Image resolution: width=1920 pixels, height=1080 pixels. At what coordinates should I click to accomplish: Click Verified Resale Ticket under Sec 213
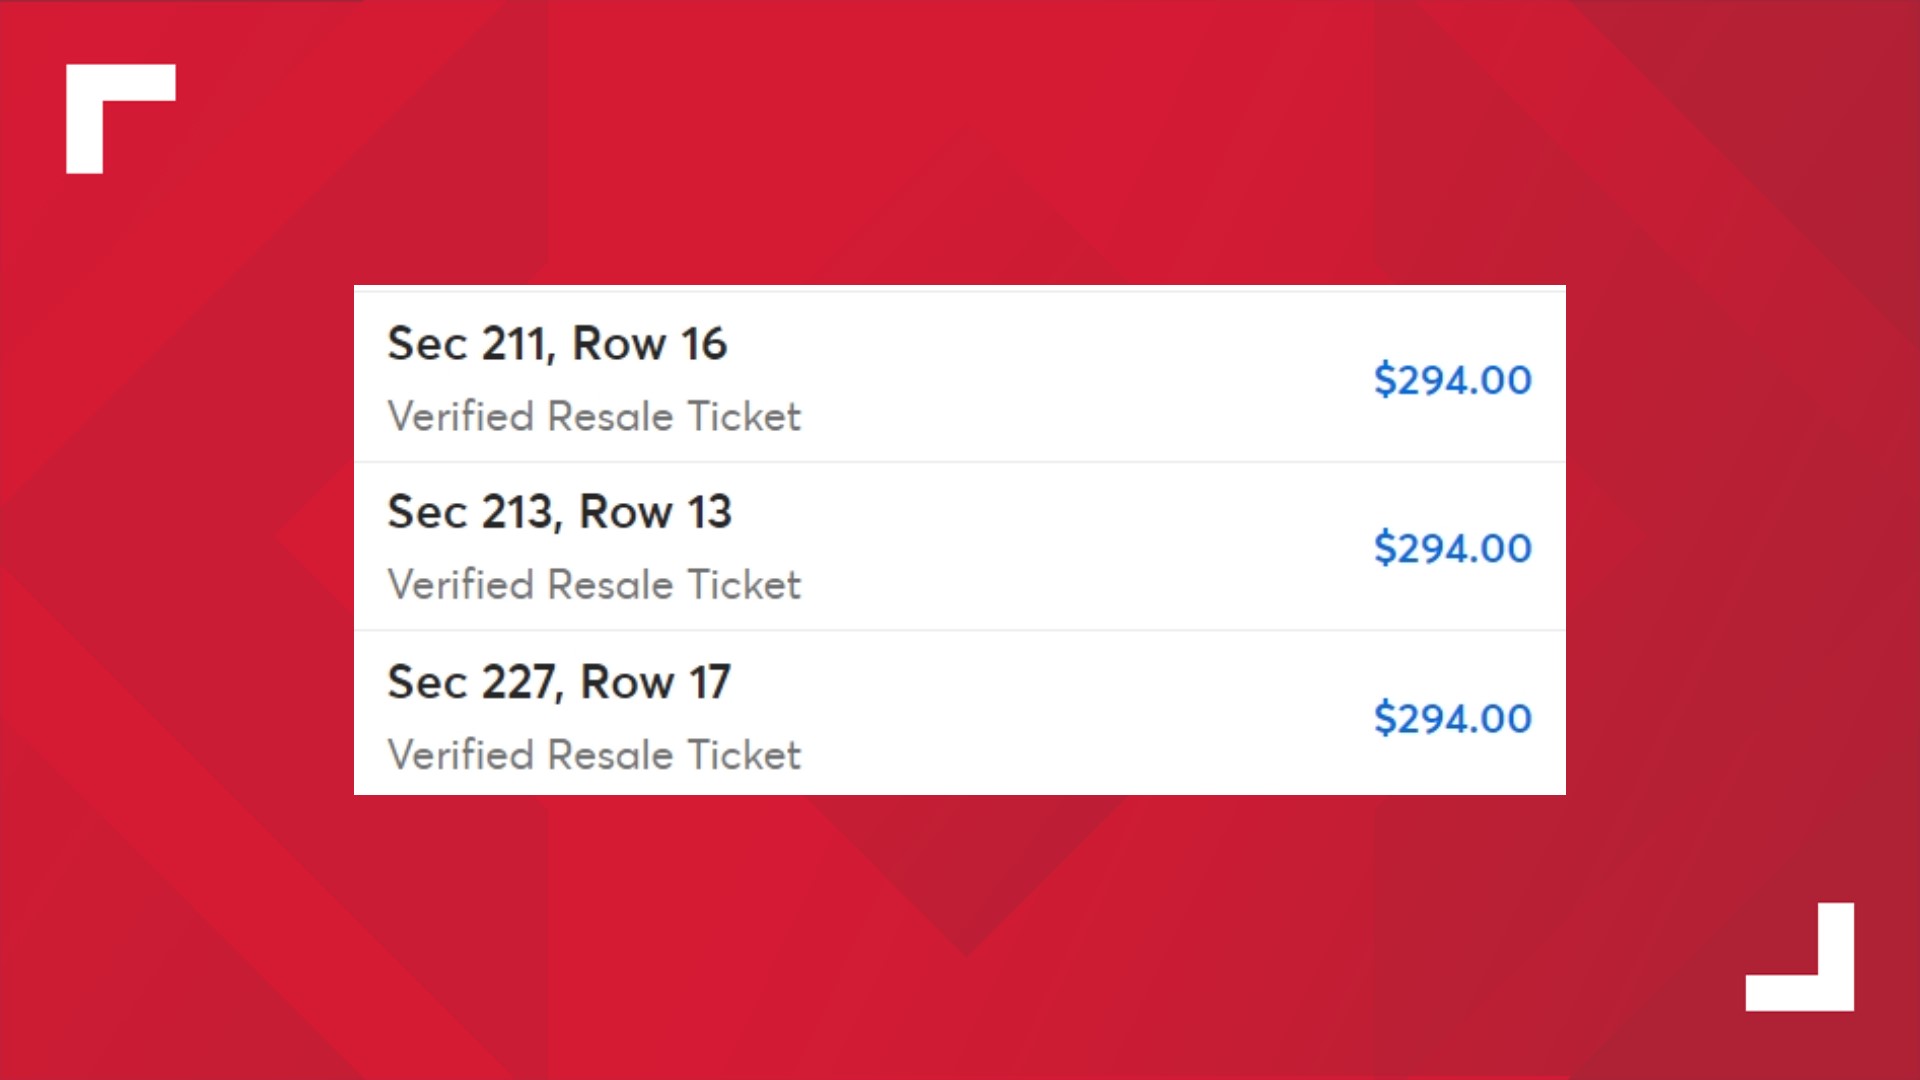pos(596,585)
